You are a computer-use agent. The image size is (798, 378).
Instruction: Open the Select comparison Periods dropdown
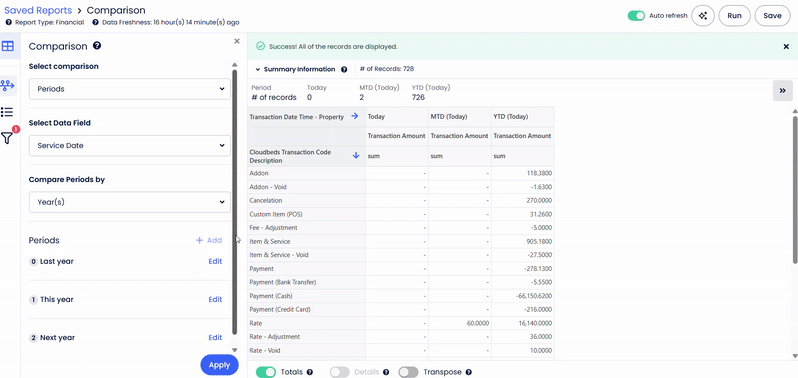click(130, 89)
